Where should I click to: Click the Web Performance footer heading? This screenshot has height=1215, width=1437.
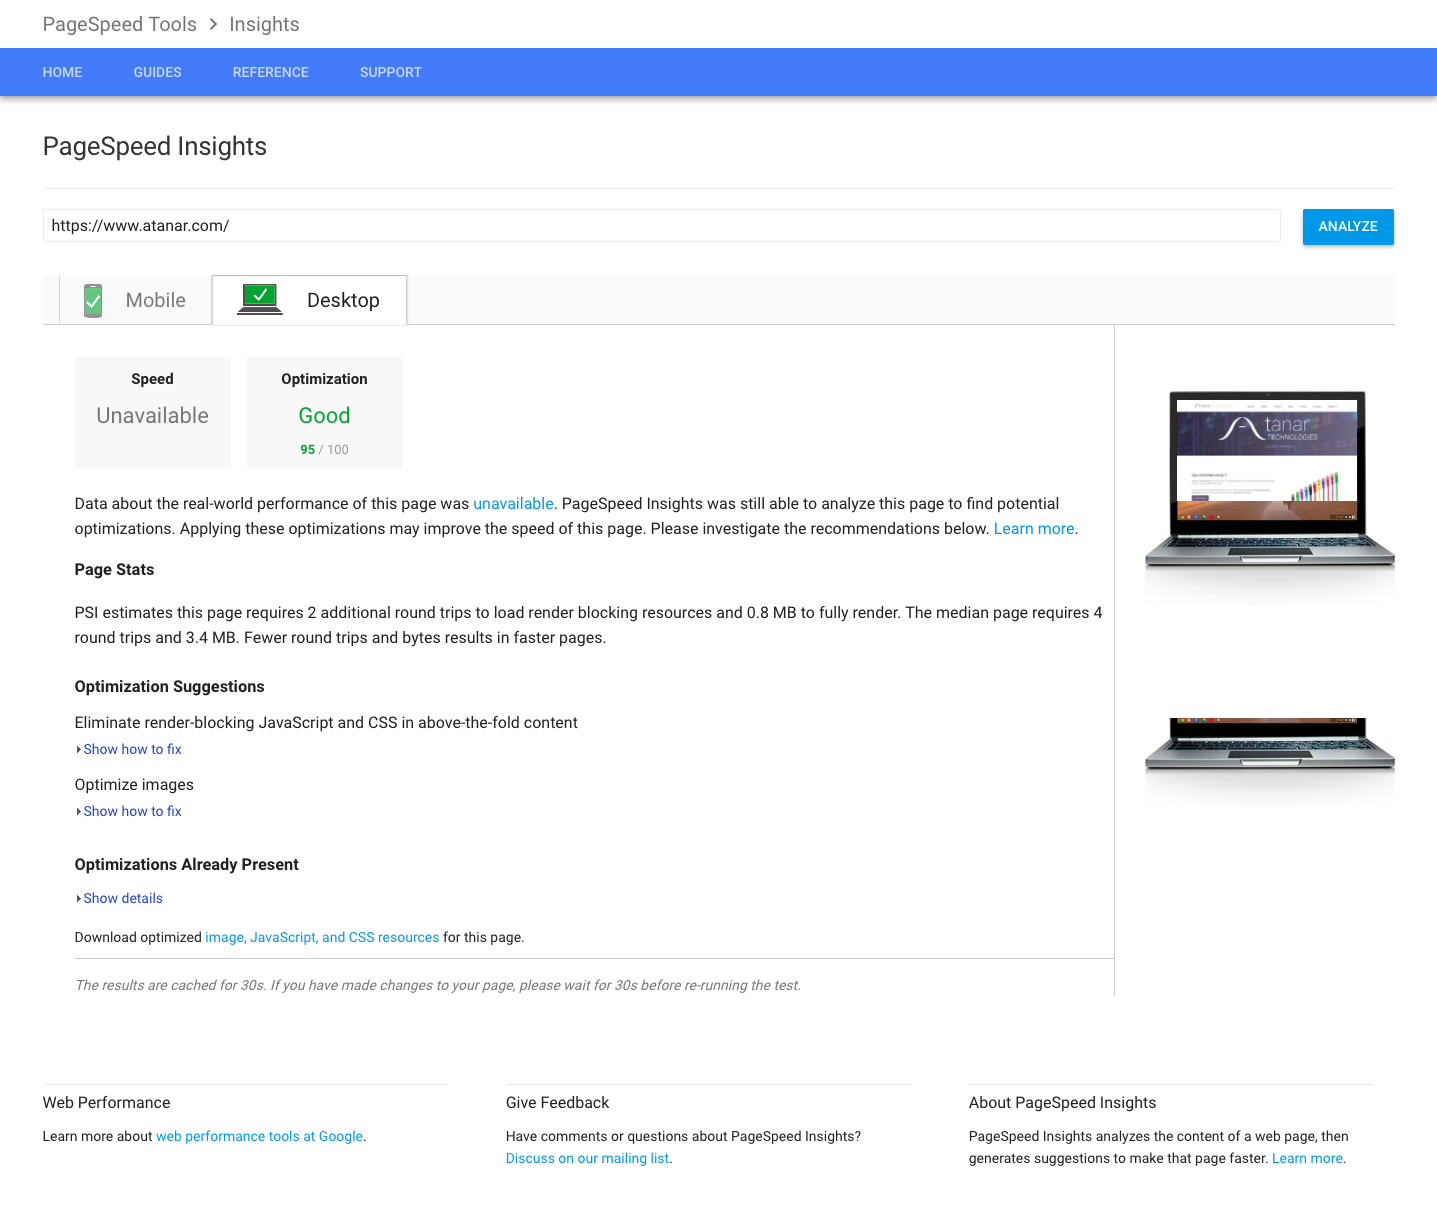106,1102
